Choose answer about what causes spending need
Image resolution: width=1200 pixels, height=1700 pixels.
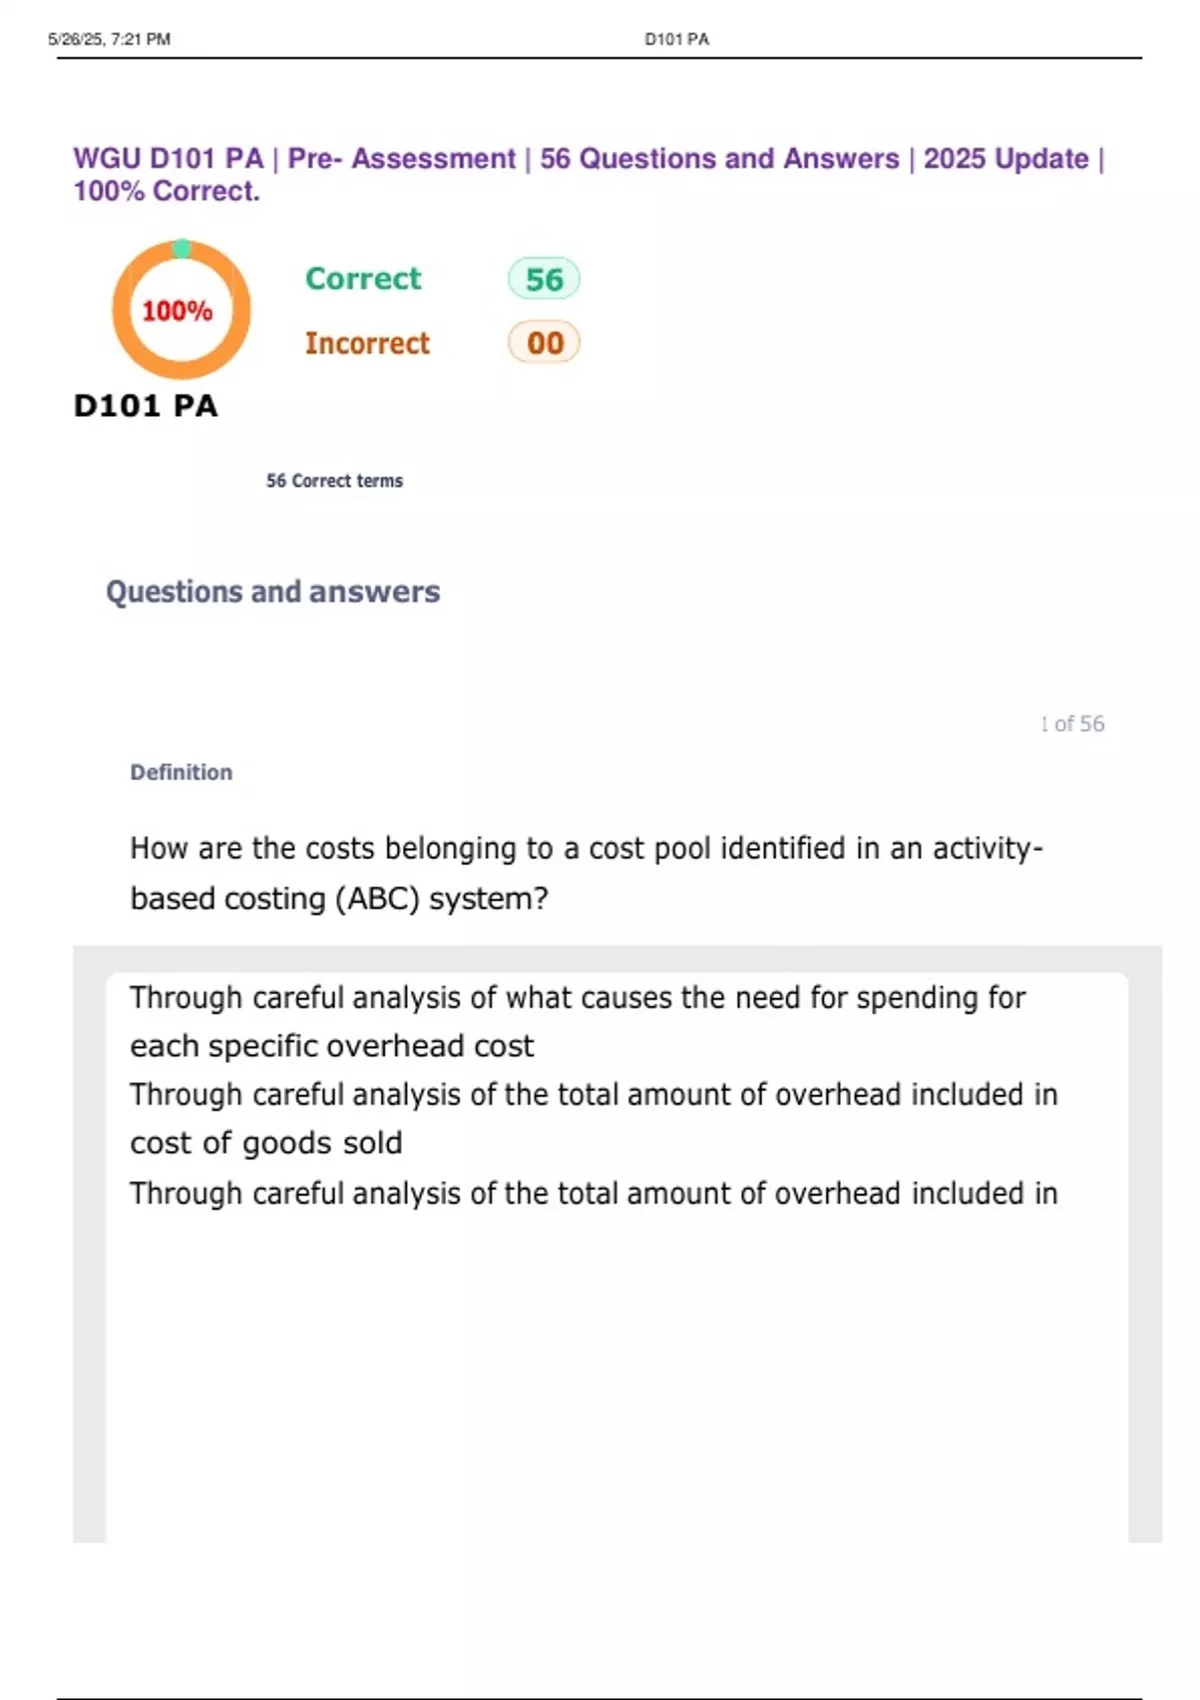(578, 1021)
